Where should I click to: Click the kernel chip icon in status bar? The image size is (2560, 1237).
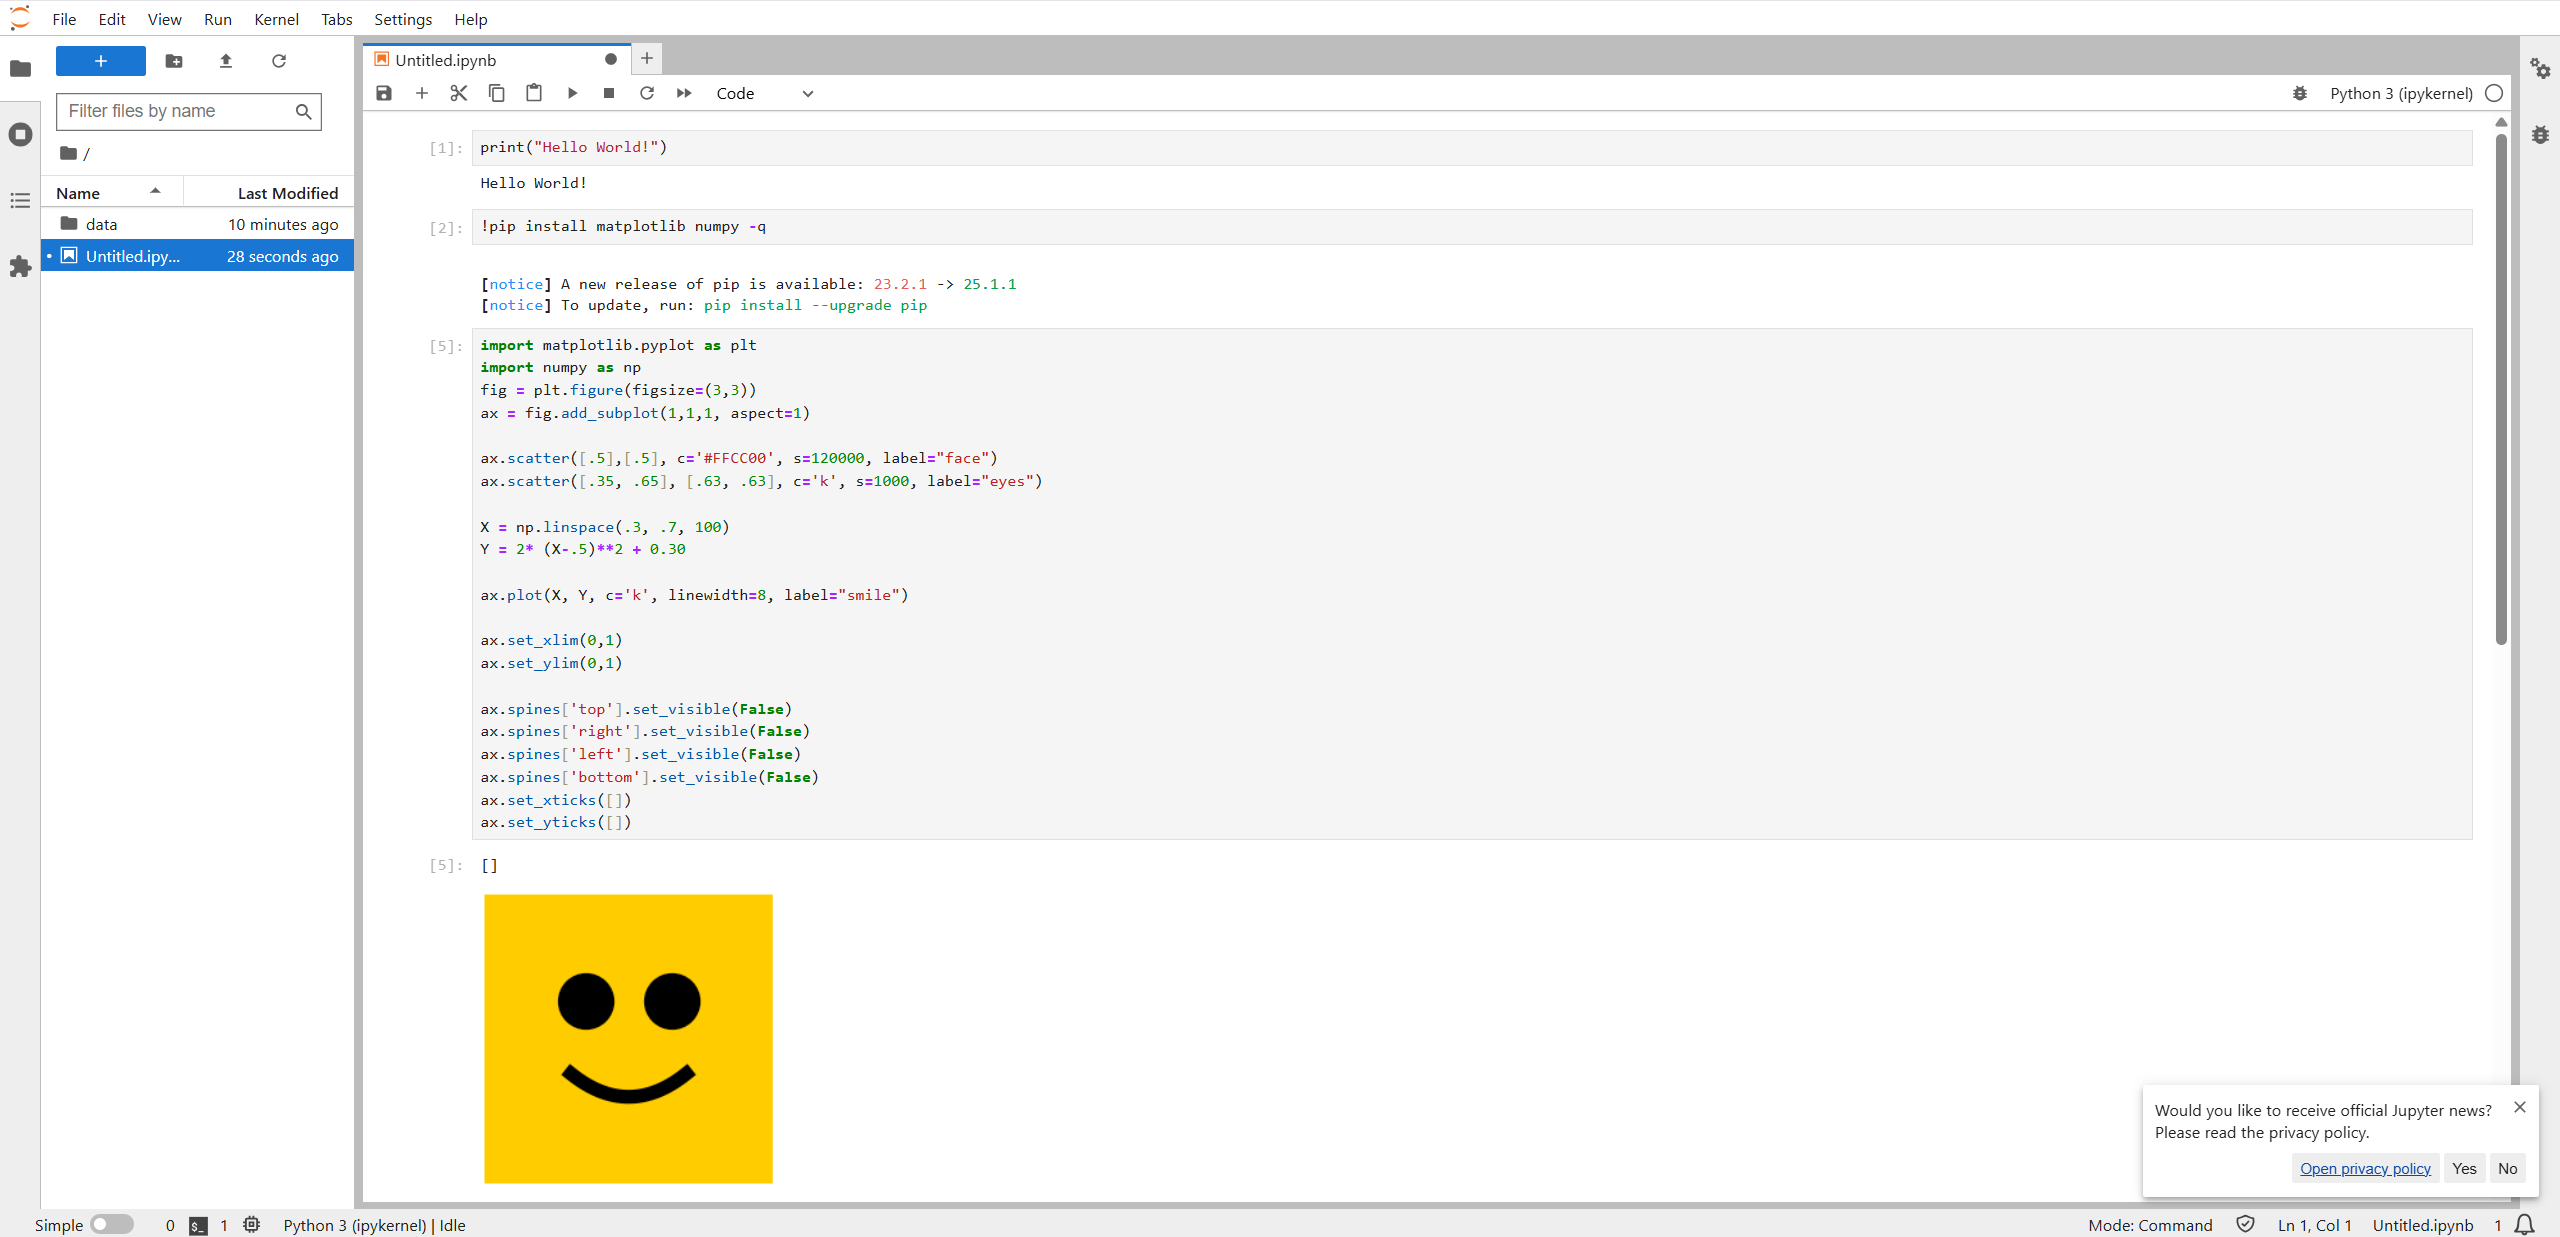tap(251, 1224)
